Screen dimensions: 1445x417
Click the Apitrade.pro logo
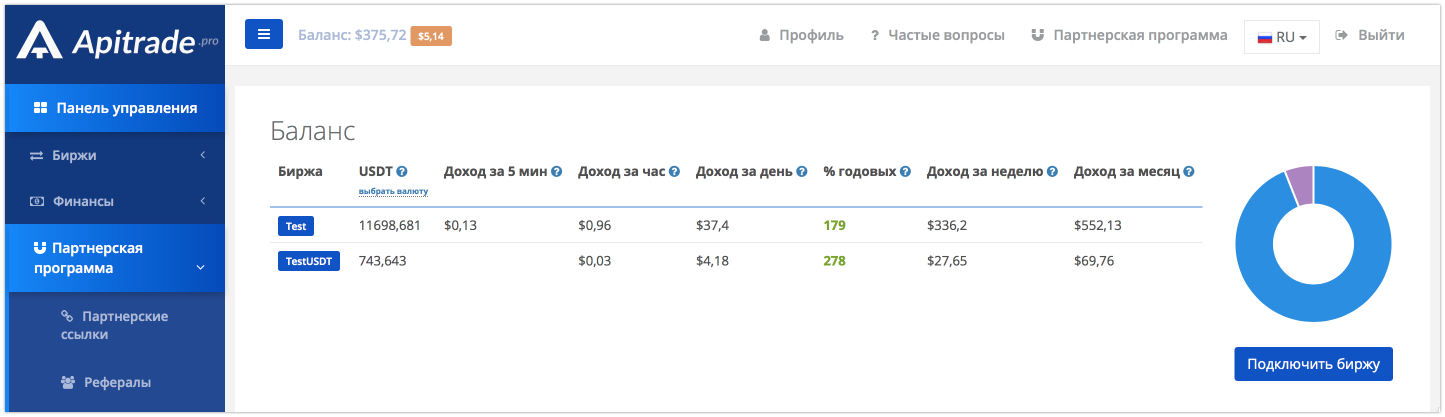[117, 40]
